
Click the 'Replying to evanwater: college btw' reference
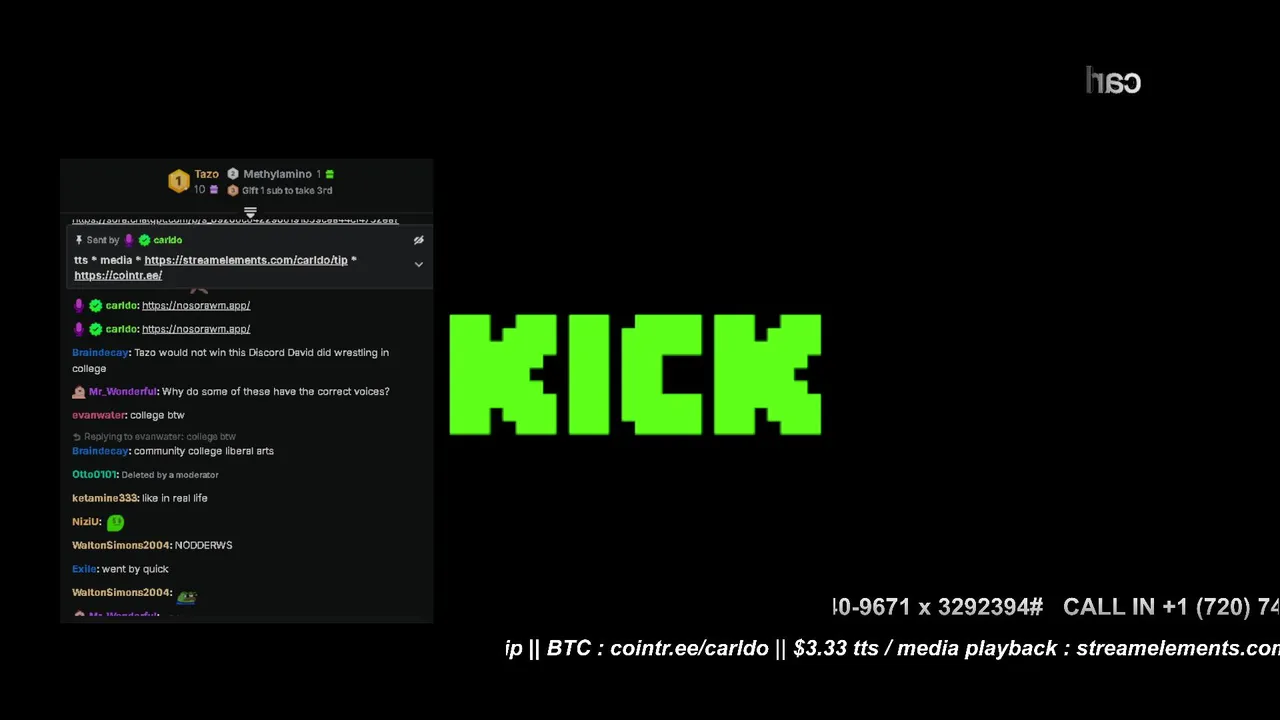[x=160, y=437]
